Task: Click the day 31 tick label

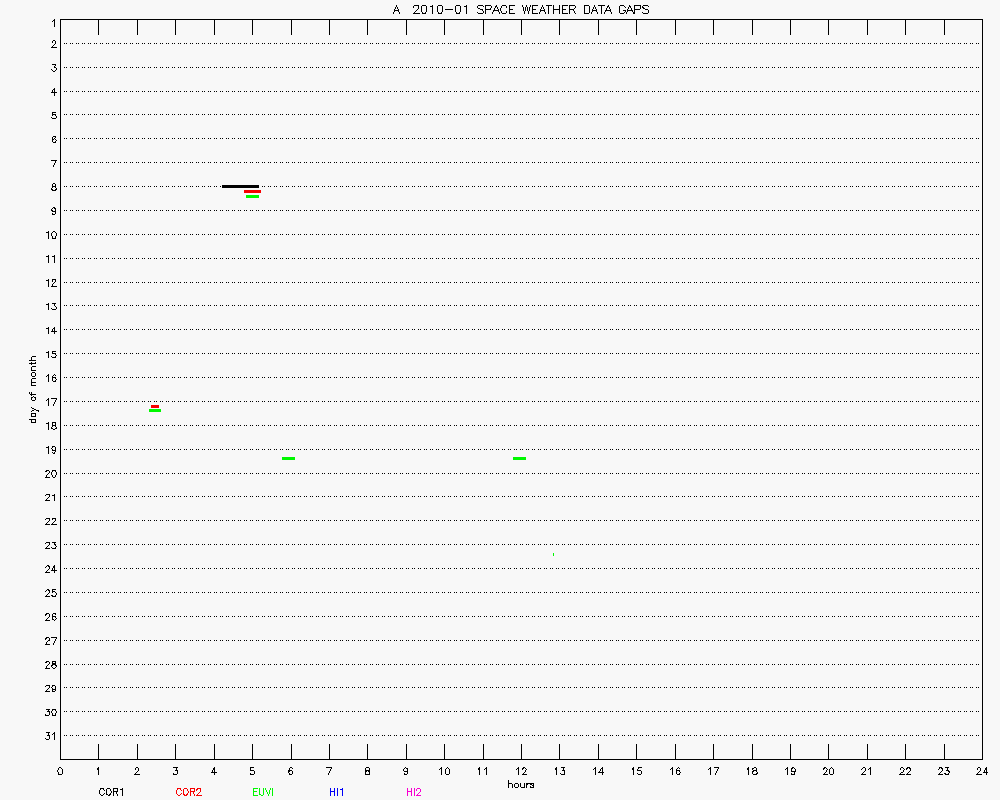Action: pyautogui.click(x=50, y=736)
